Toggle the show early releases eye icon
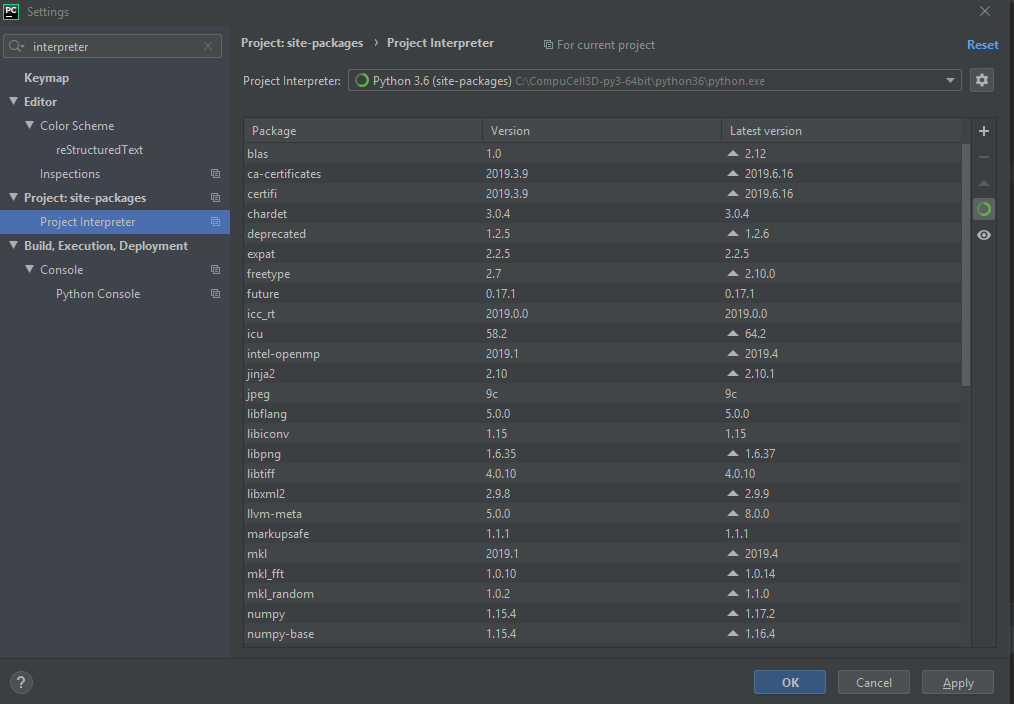Image resolution: width=1014 pixels, height=704 pixels. [x=984, y=235]
